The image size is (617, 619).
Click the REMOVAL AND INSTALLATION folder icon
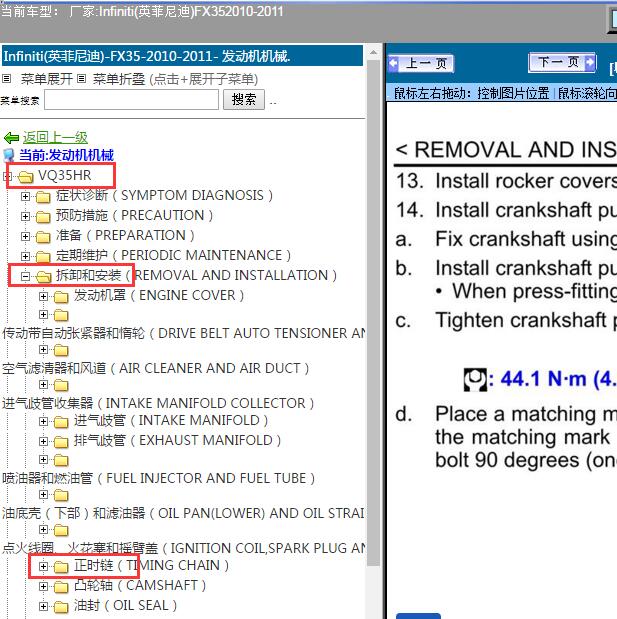pos(43,276)
